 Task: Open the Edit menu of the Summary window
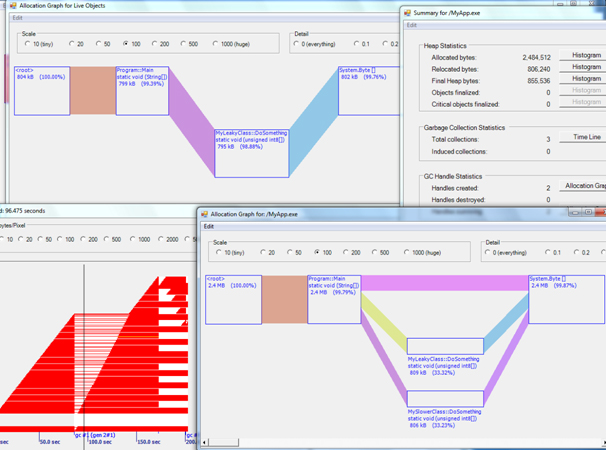(411, 25)
